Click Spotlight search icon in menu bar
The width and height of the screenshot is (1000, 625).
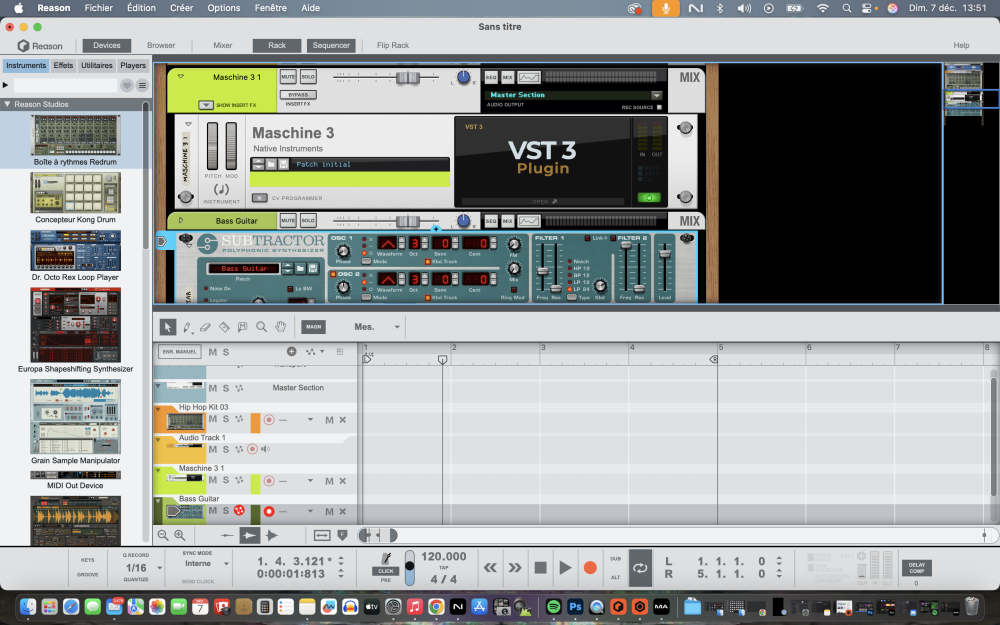point(846,8)
